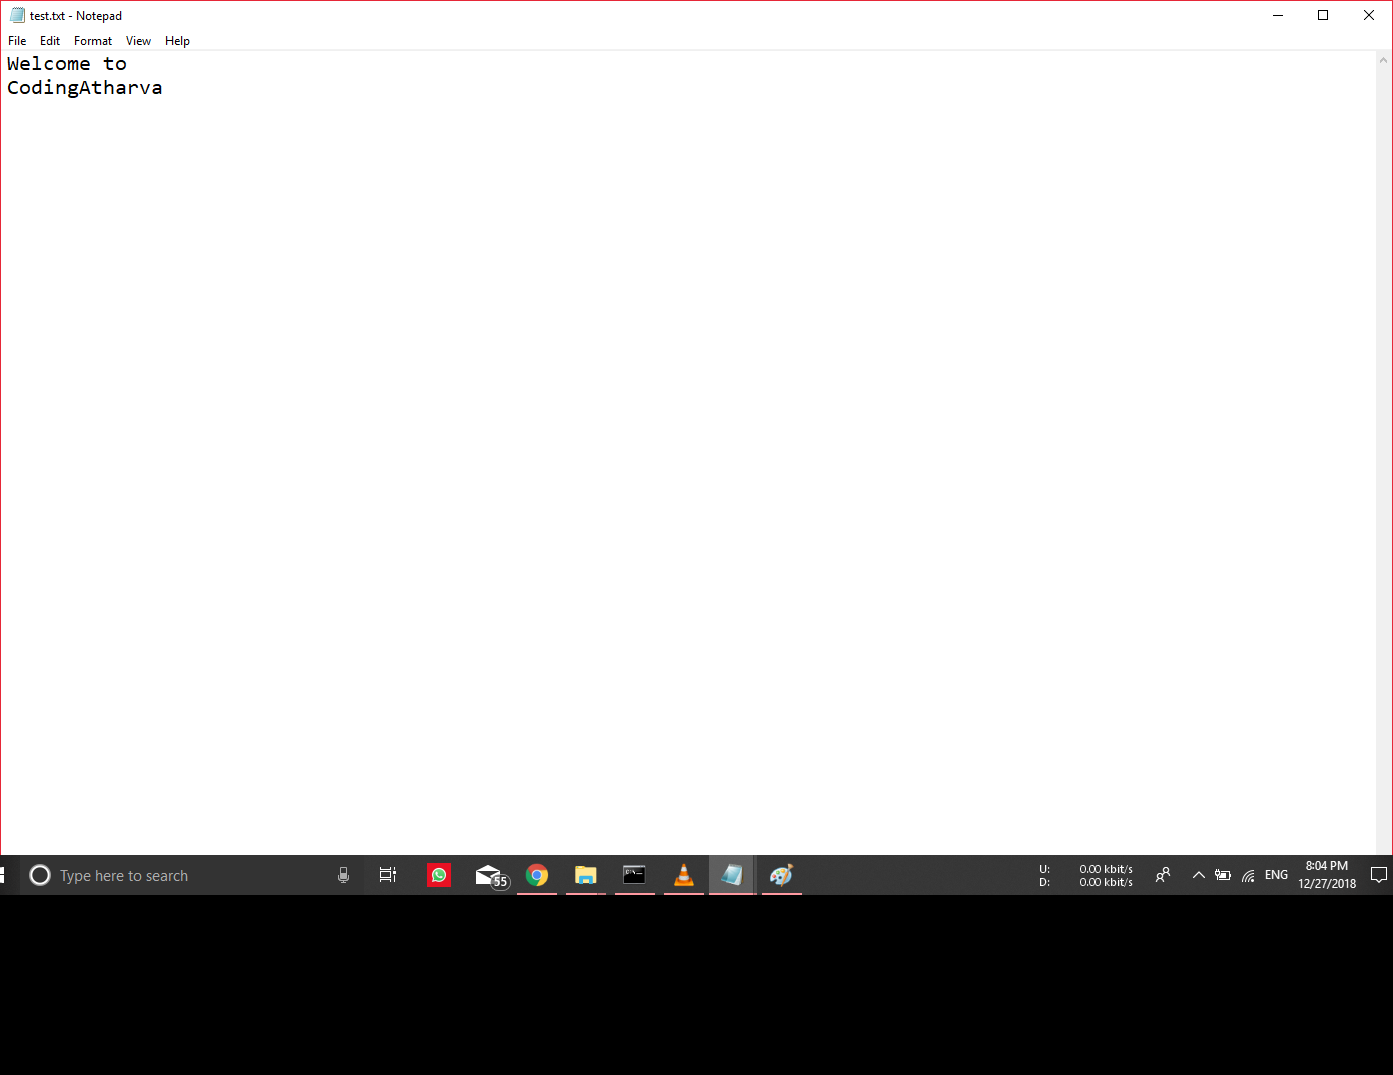Open the Edit menu in Notepad
Screen dimensions: 1393x1075
[x=49, y=41]
